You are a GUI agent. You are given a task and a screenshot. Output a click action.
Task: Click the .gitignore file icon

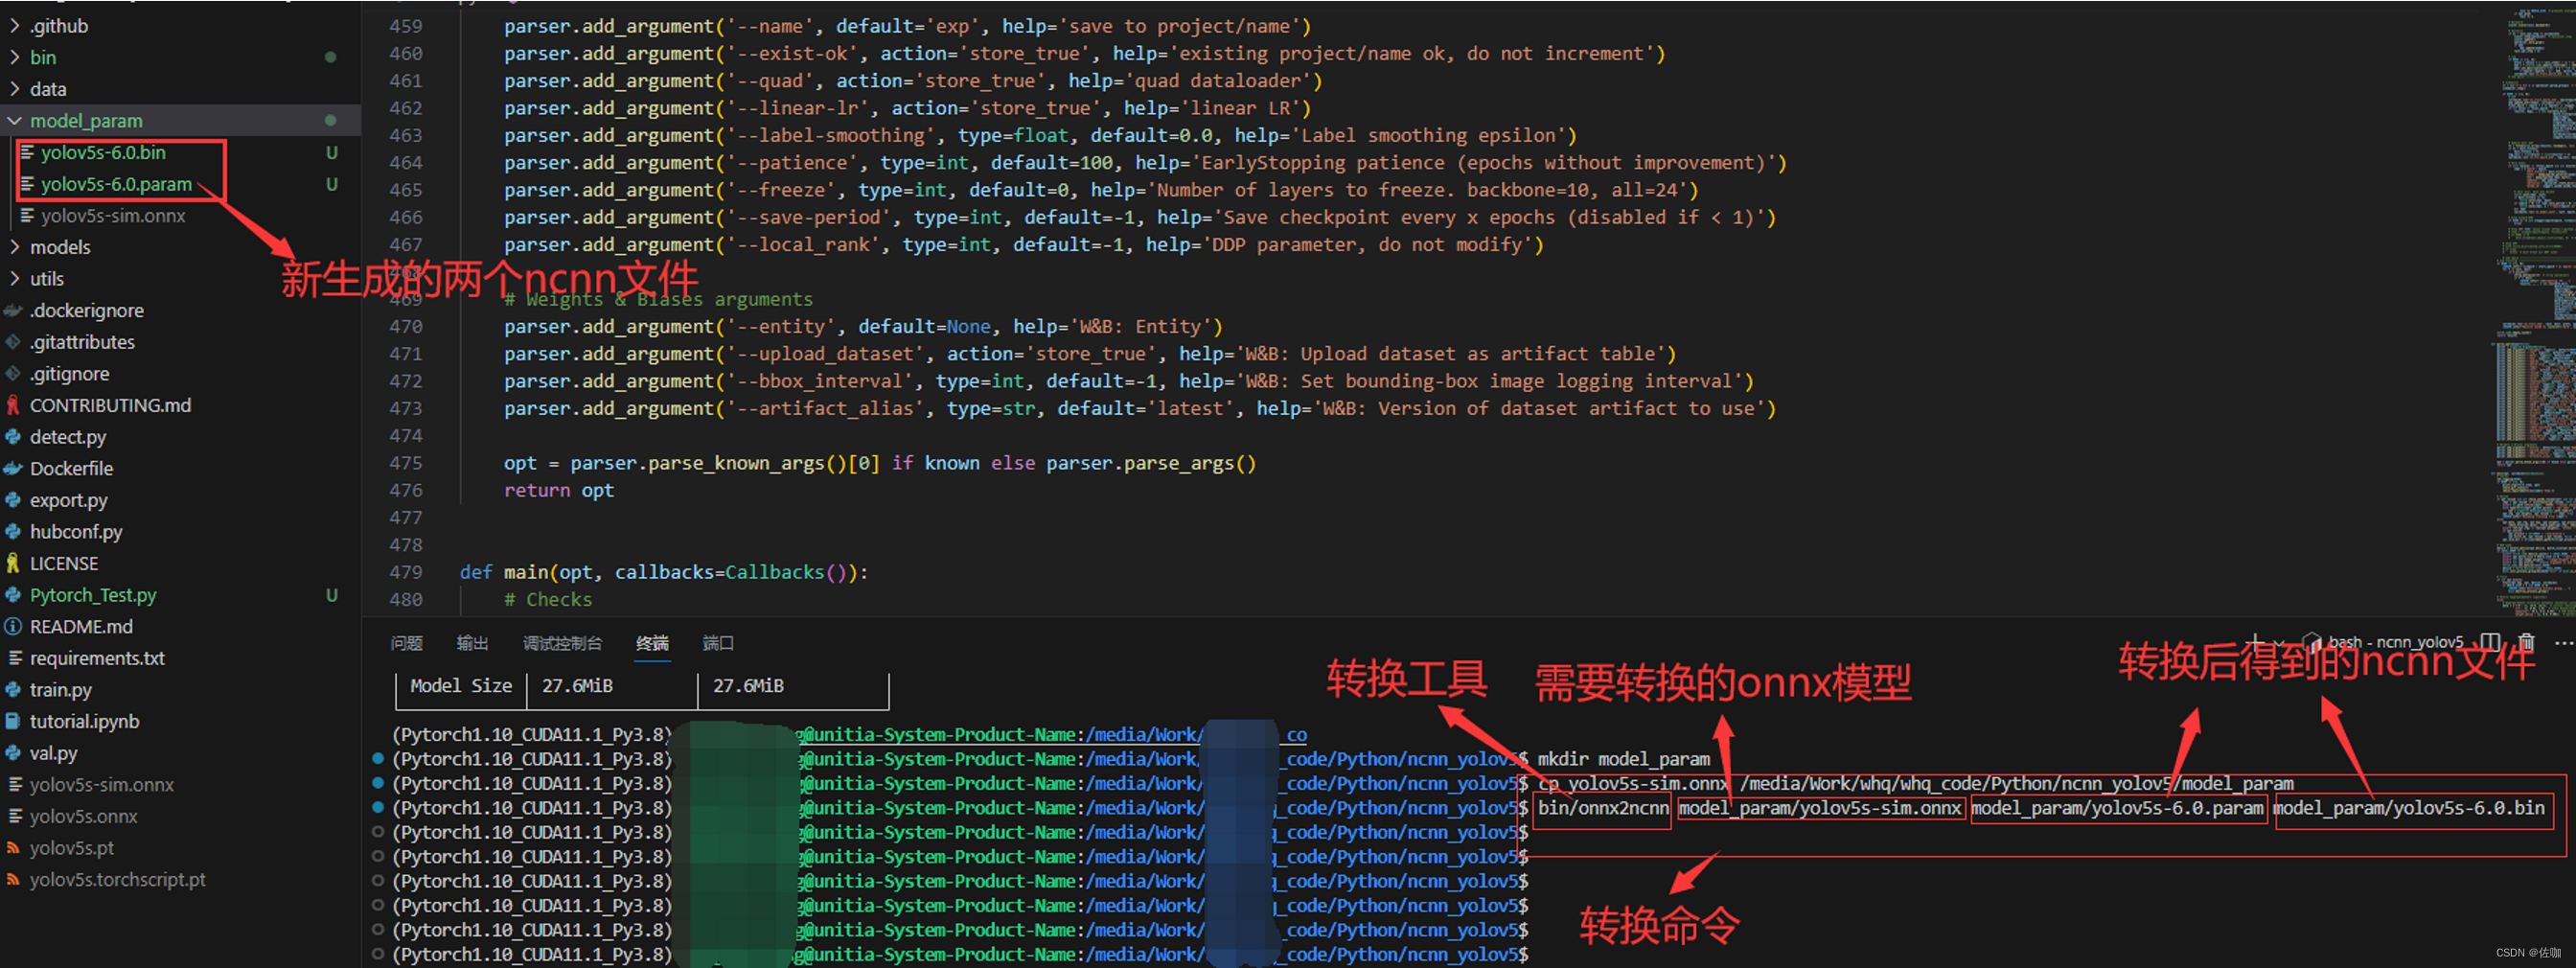point(13,374)
